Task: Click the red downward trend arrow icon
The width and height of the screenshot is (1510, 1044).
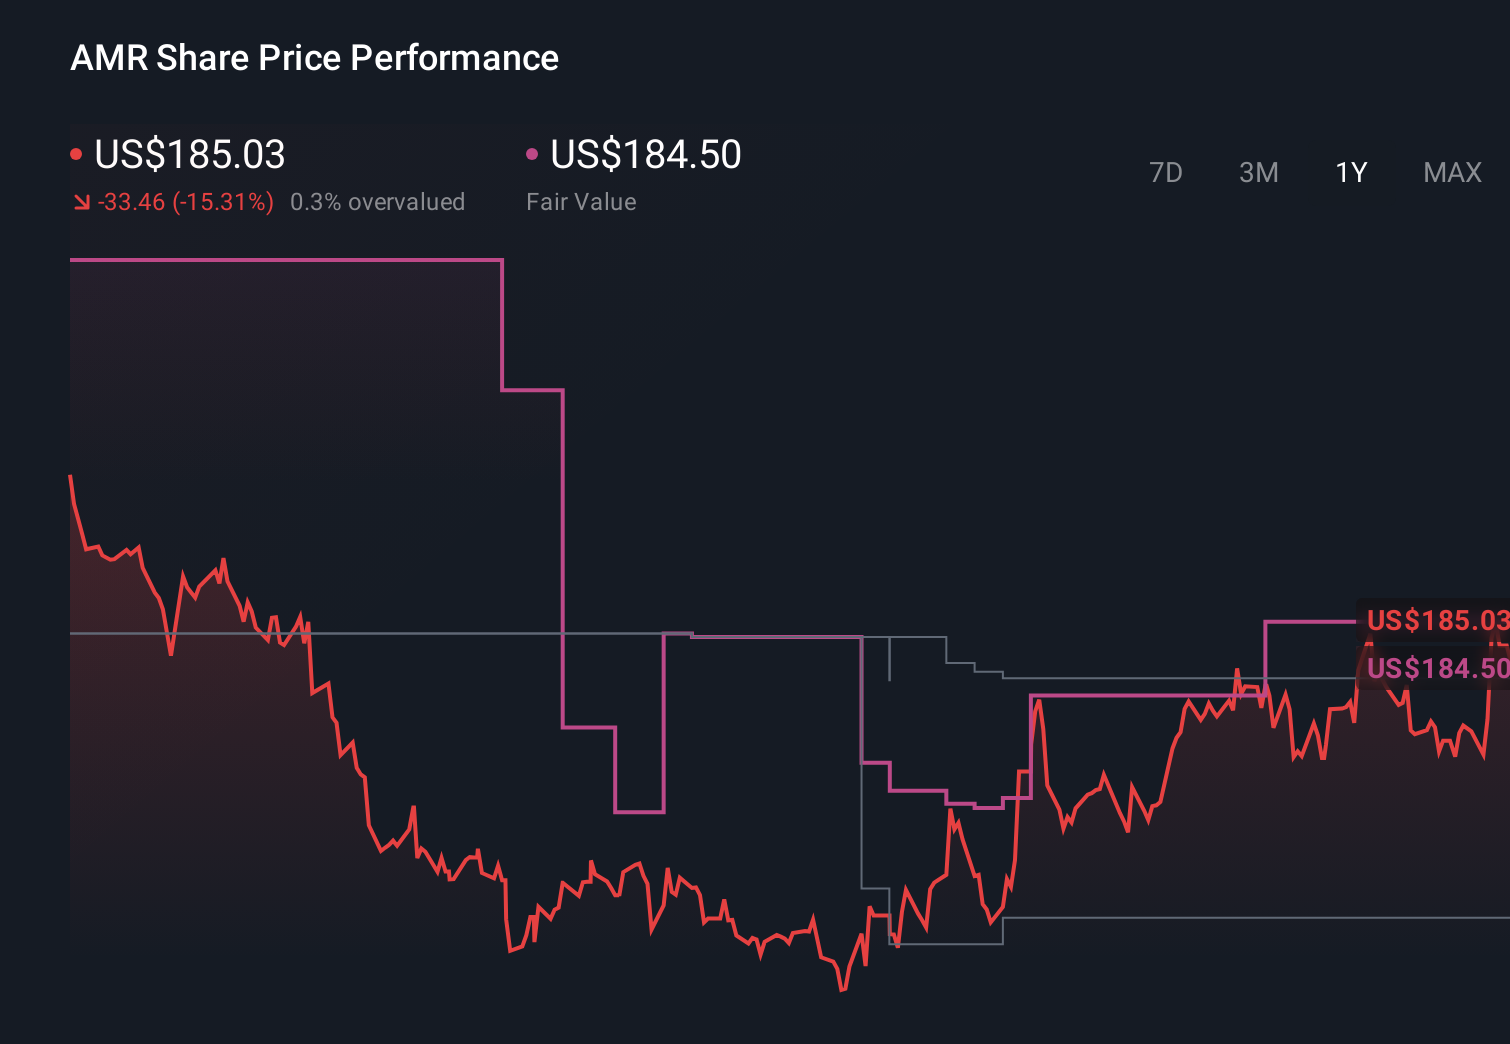Action: coord(81,202)
